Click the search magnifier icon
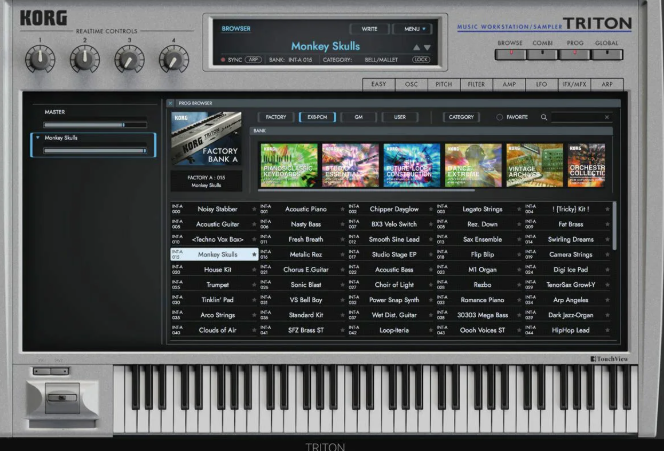Image resolution: width=664 pixels, height=451 pixels. (544, 117)
